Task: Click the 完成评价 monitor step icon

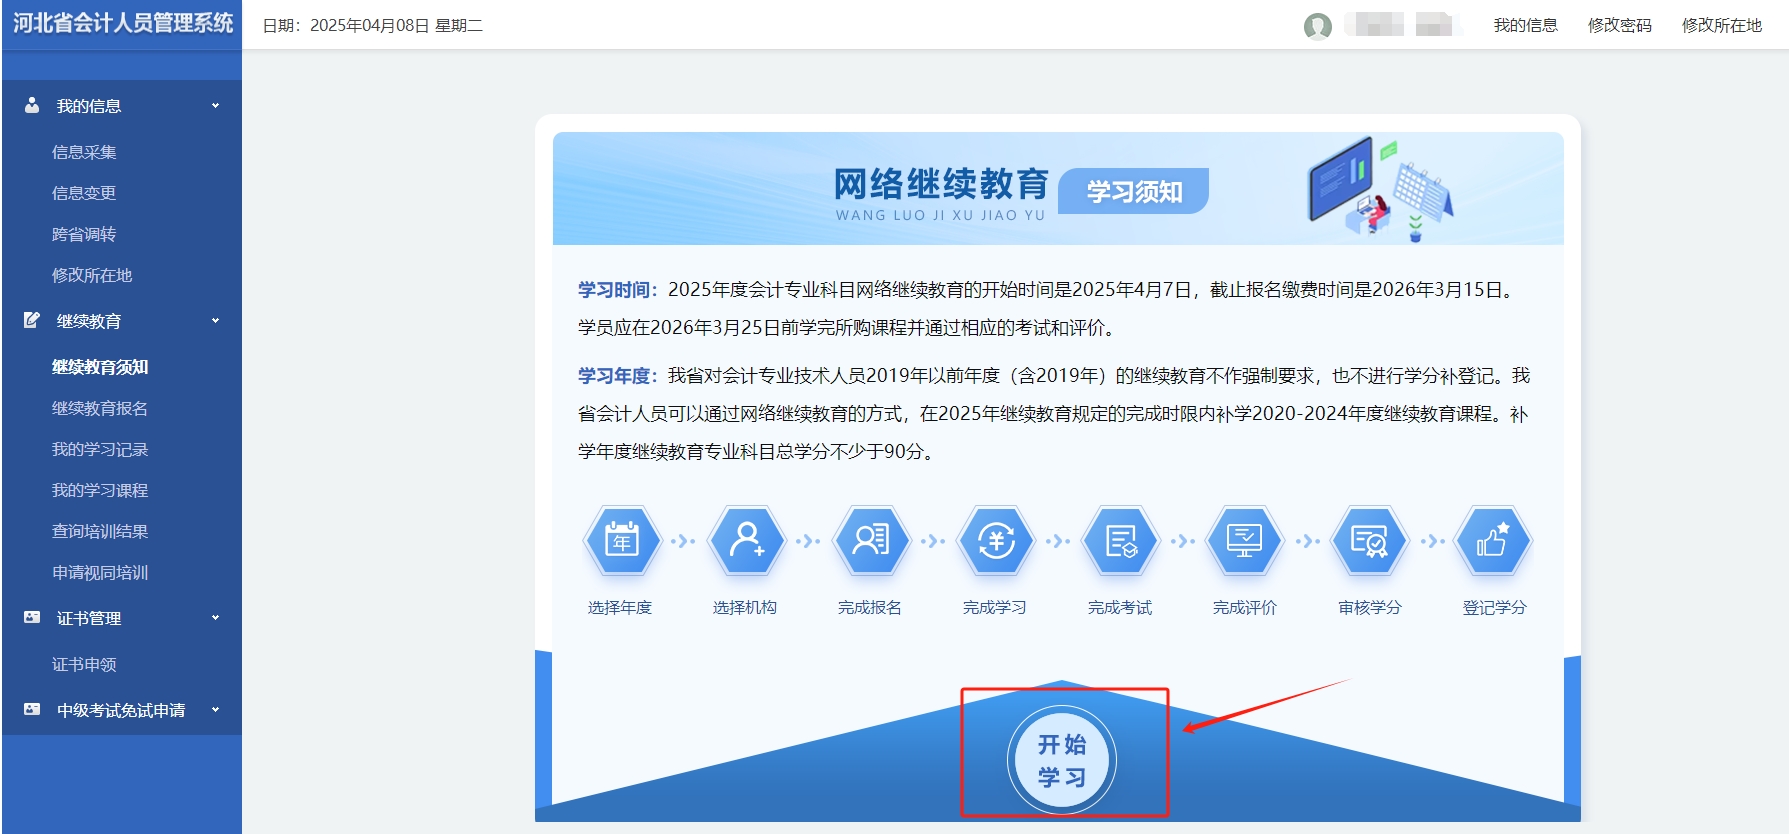Action: (1245, 541)
